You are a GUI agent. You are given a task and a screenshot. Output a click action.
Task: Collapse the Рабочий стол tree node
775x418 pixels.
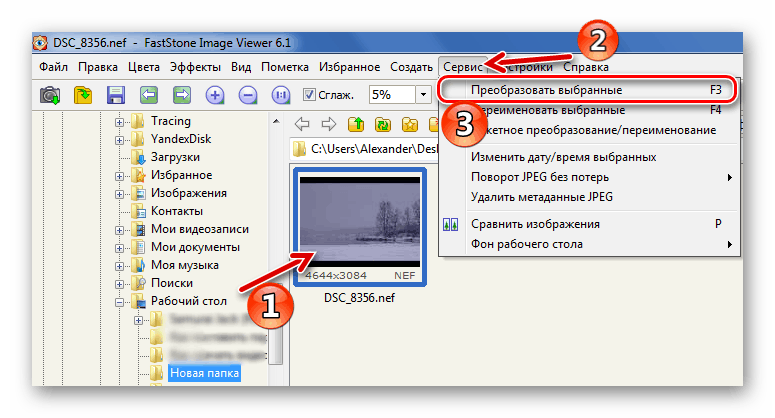click(x=119, y=302)
